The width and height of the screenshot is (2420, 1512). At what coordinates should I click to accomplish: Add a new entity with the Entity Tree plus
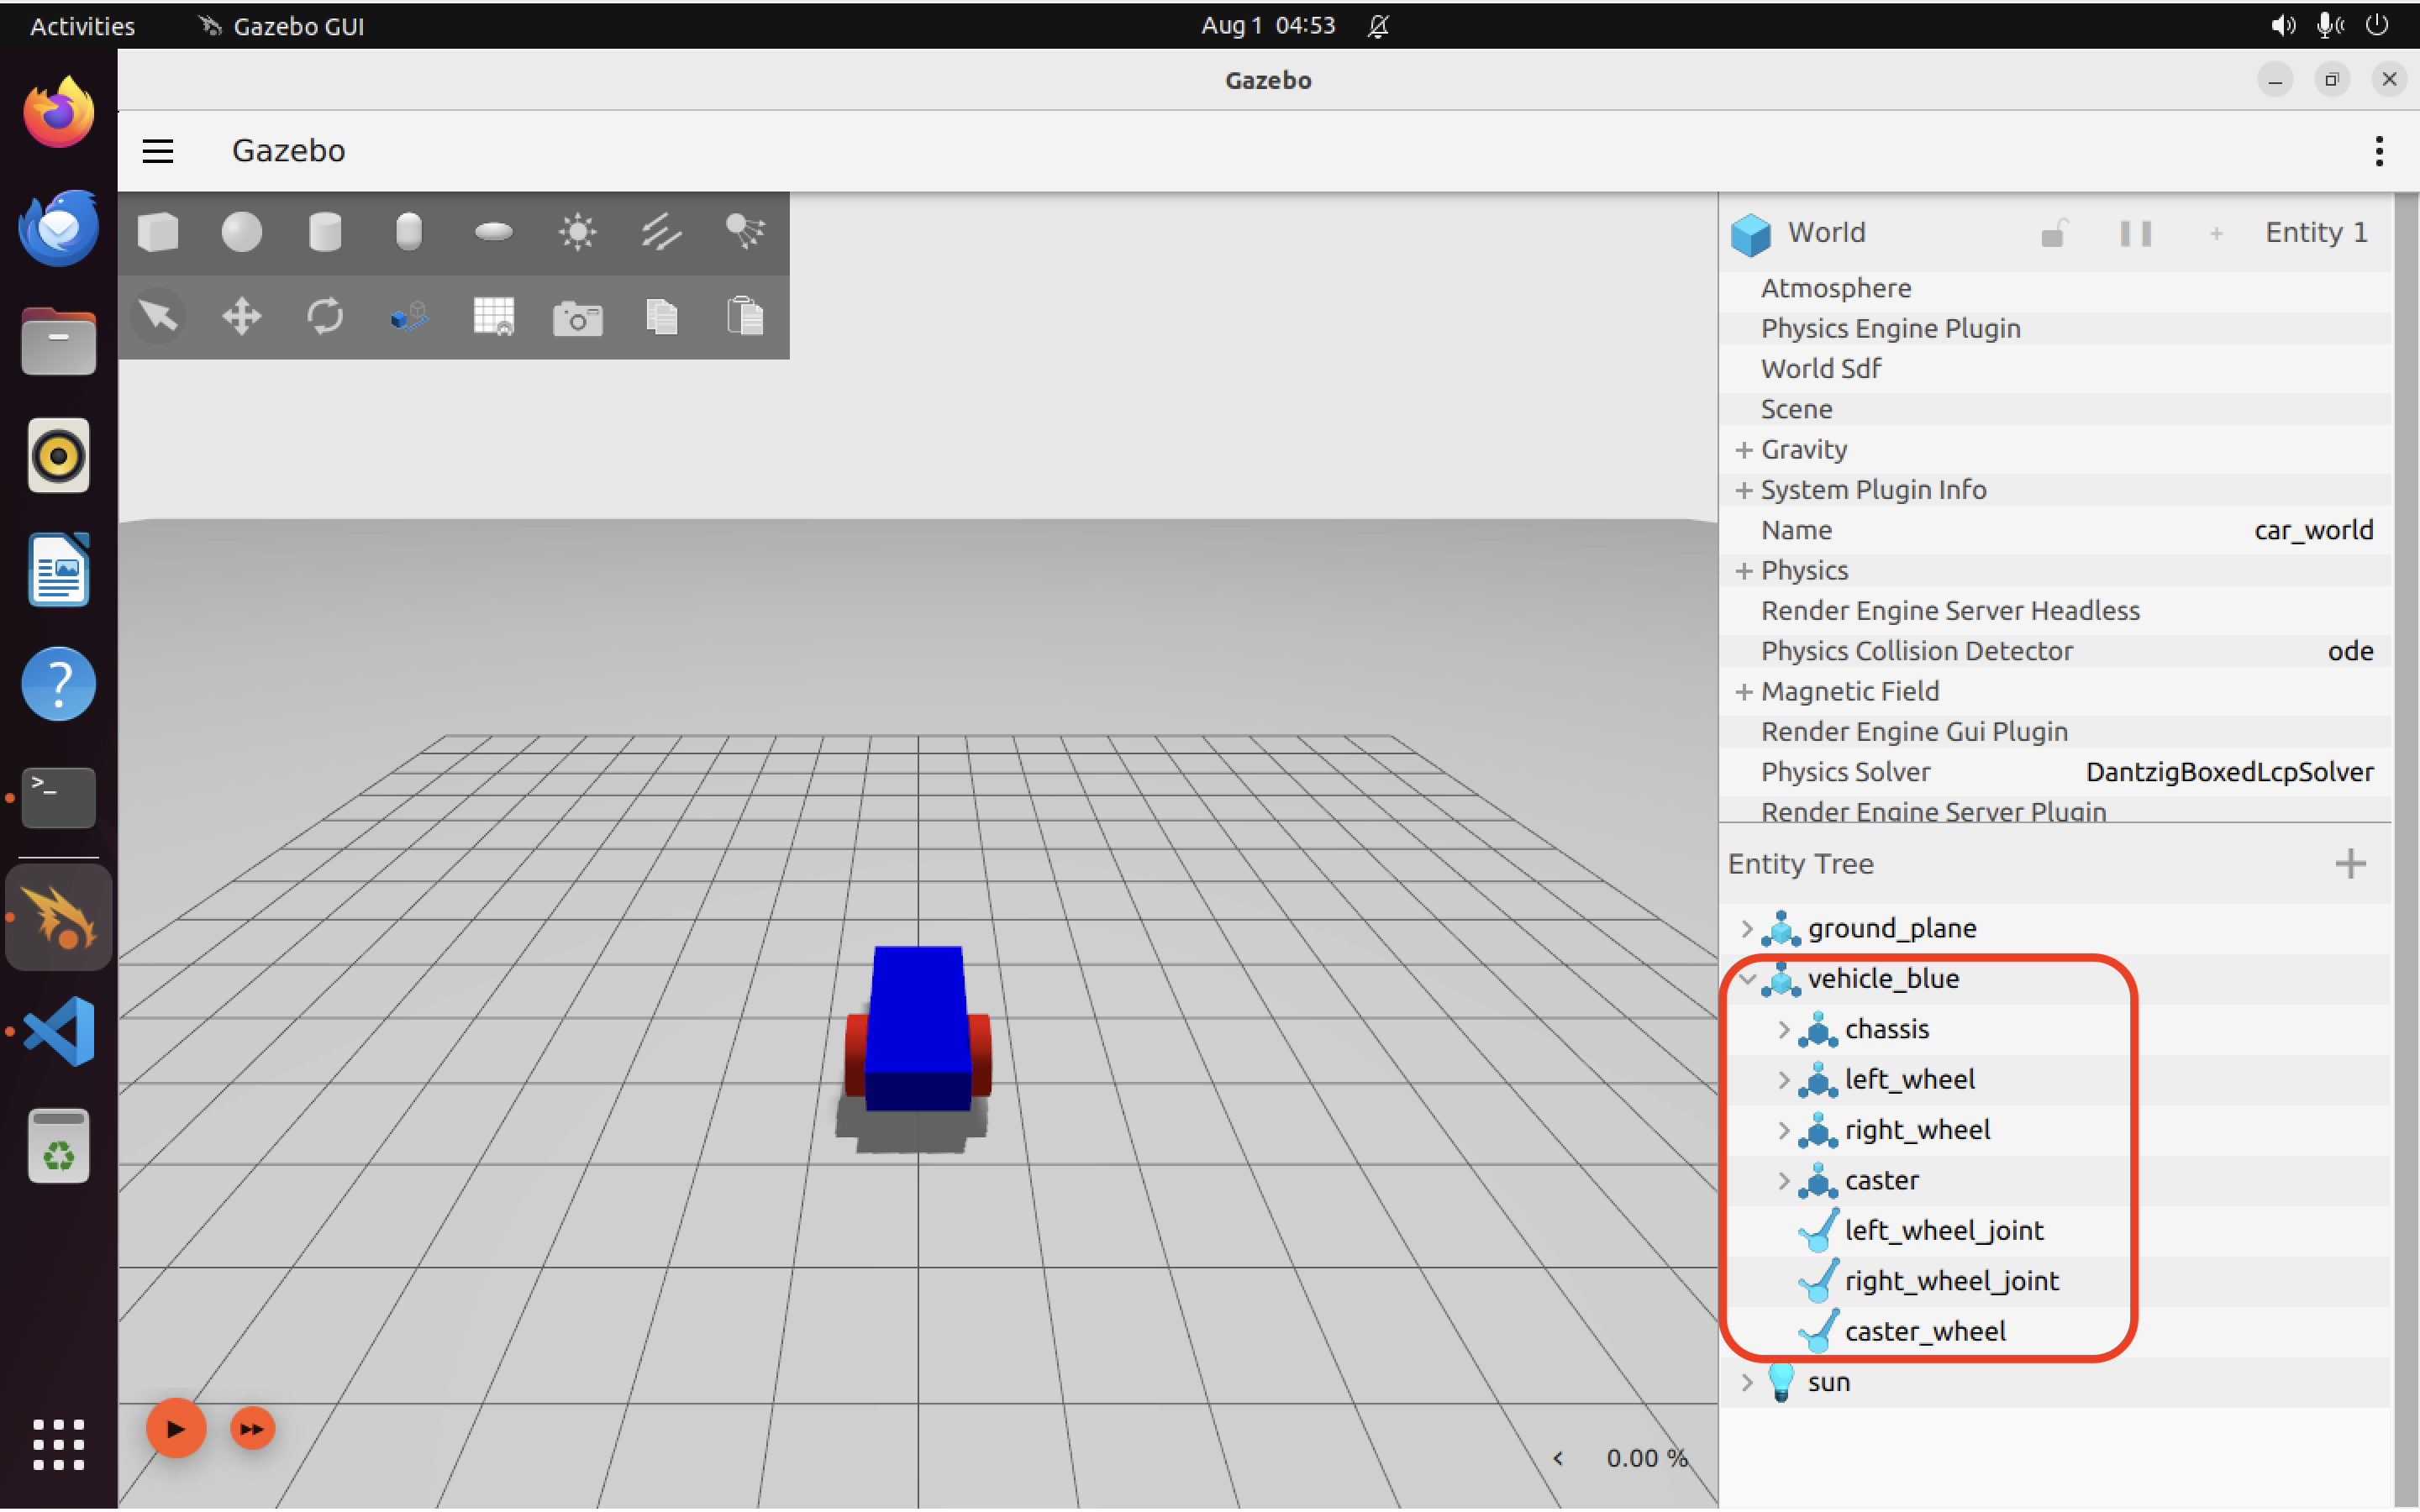click(2351, 863)
